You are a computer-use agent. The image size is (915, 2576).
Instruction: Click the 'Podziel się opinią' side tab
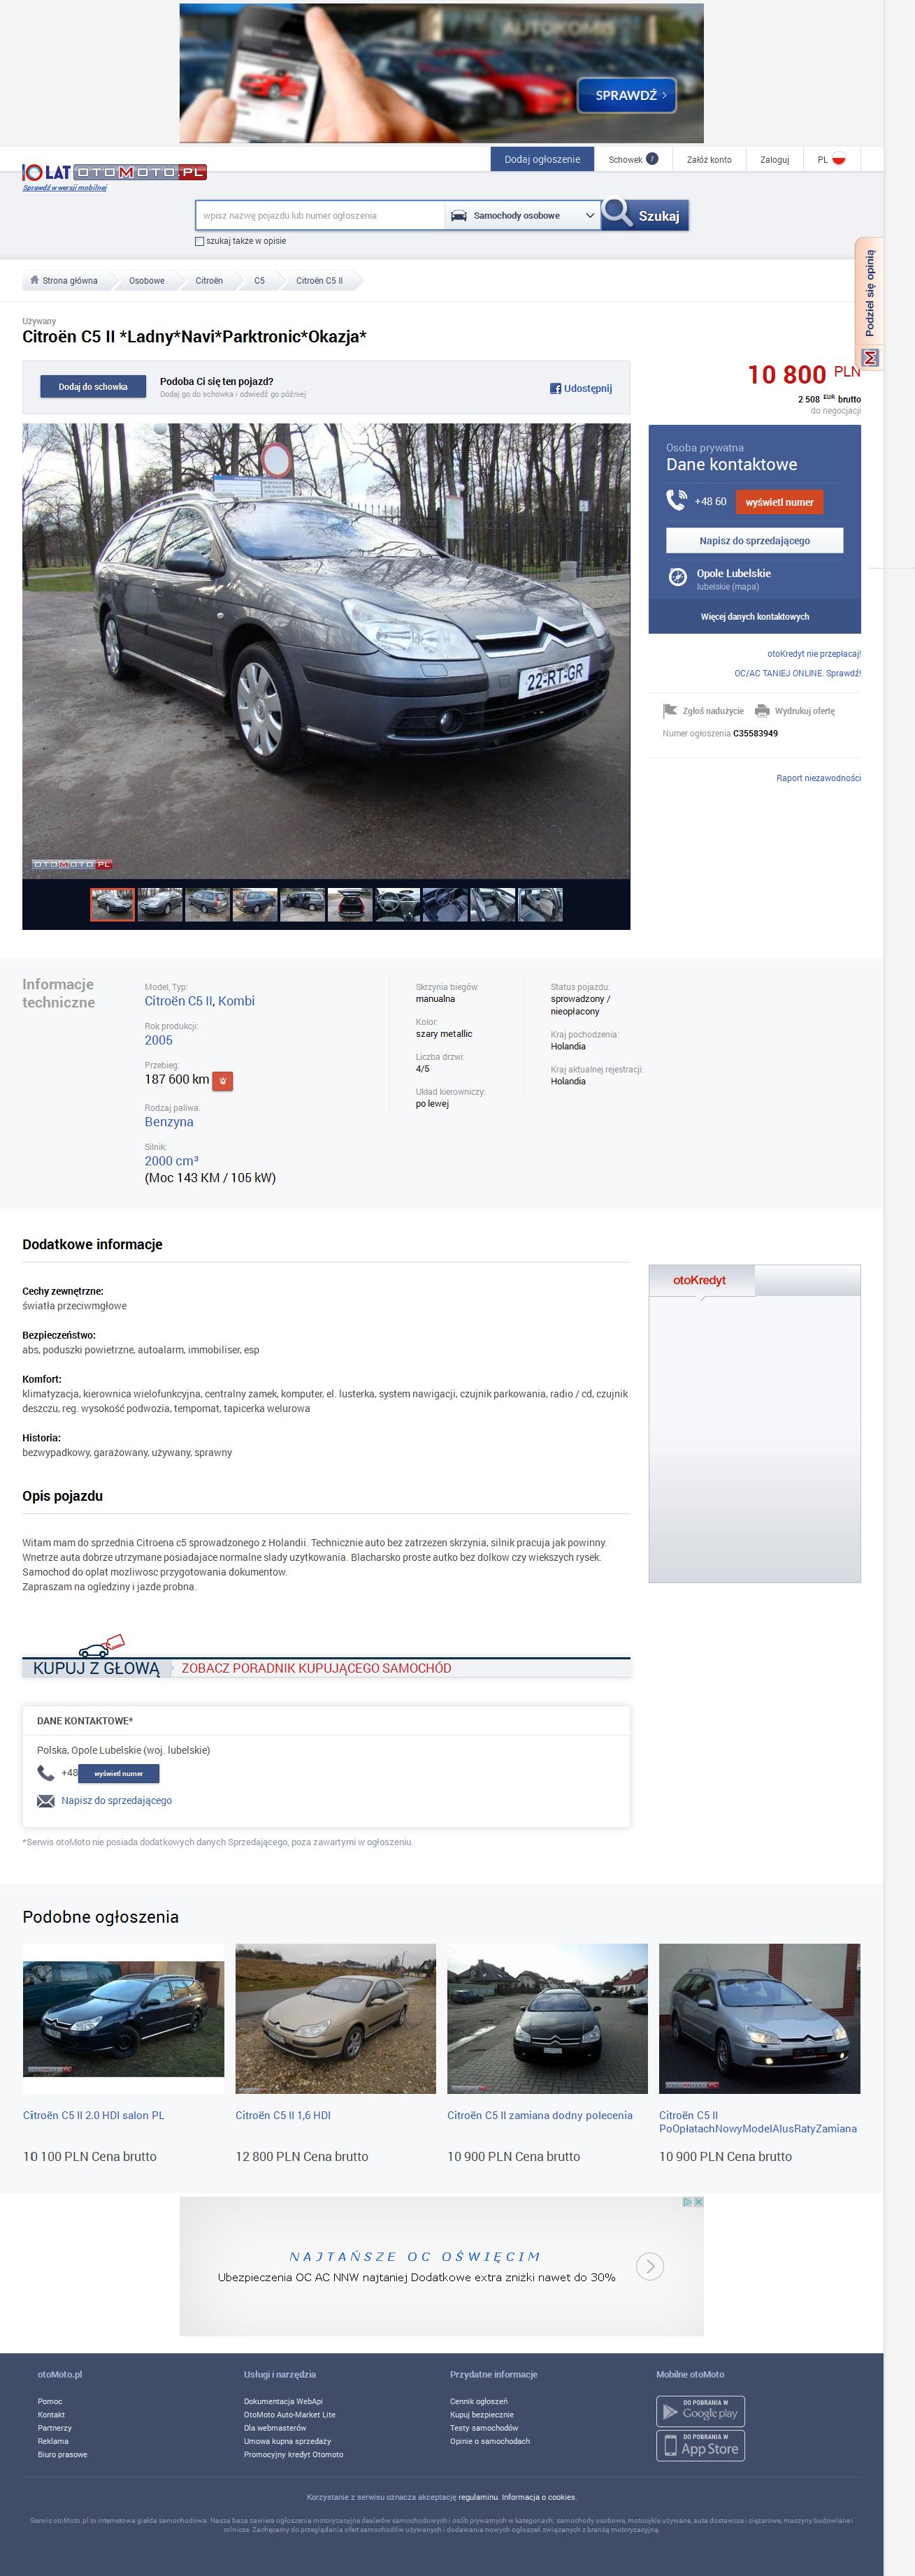(869, 303)
